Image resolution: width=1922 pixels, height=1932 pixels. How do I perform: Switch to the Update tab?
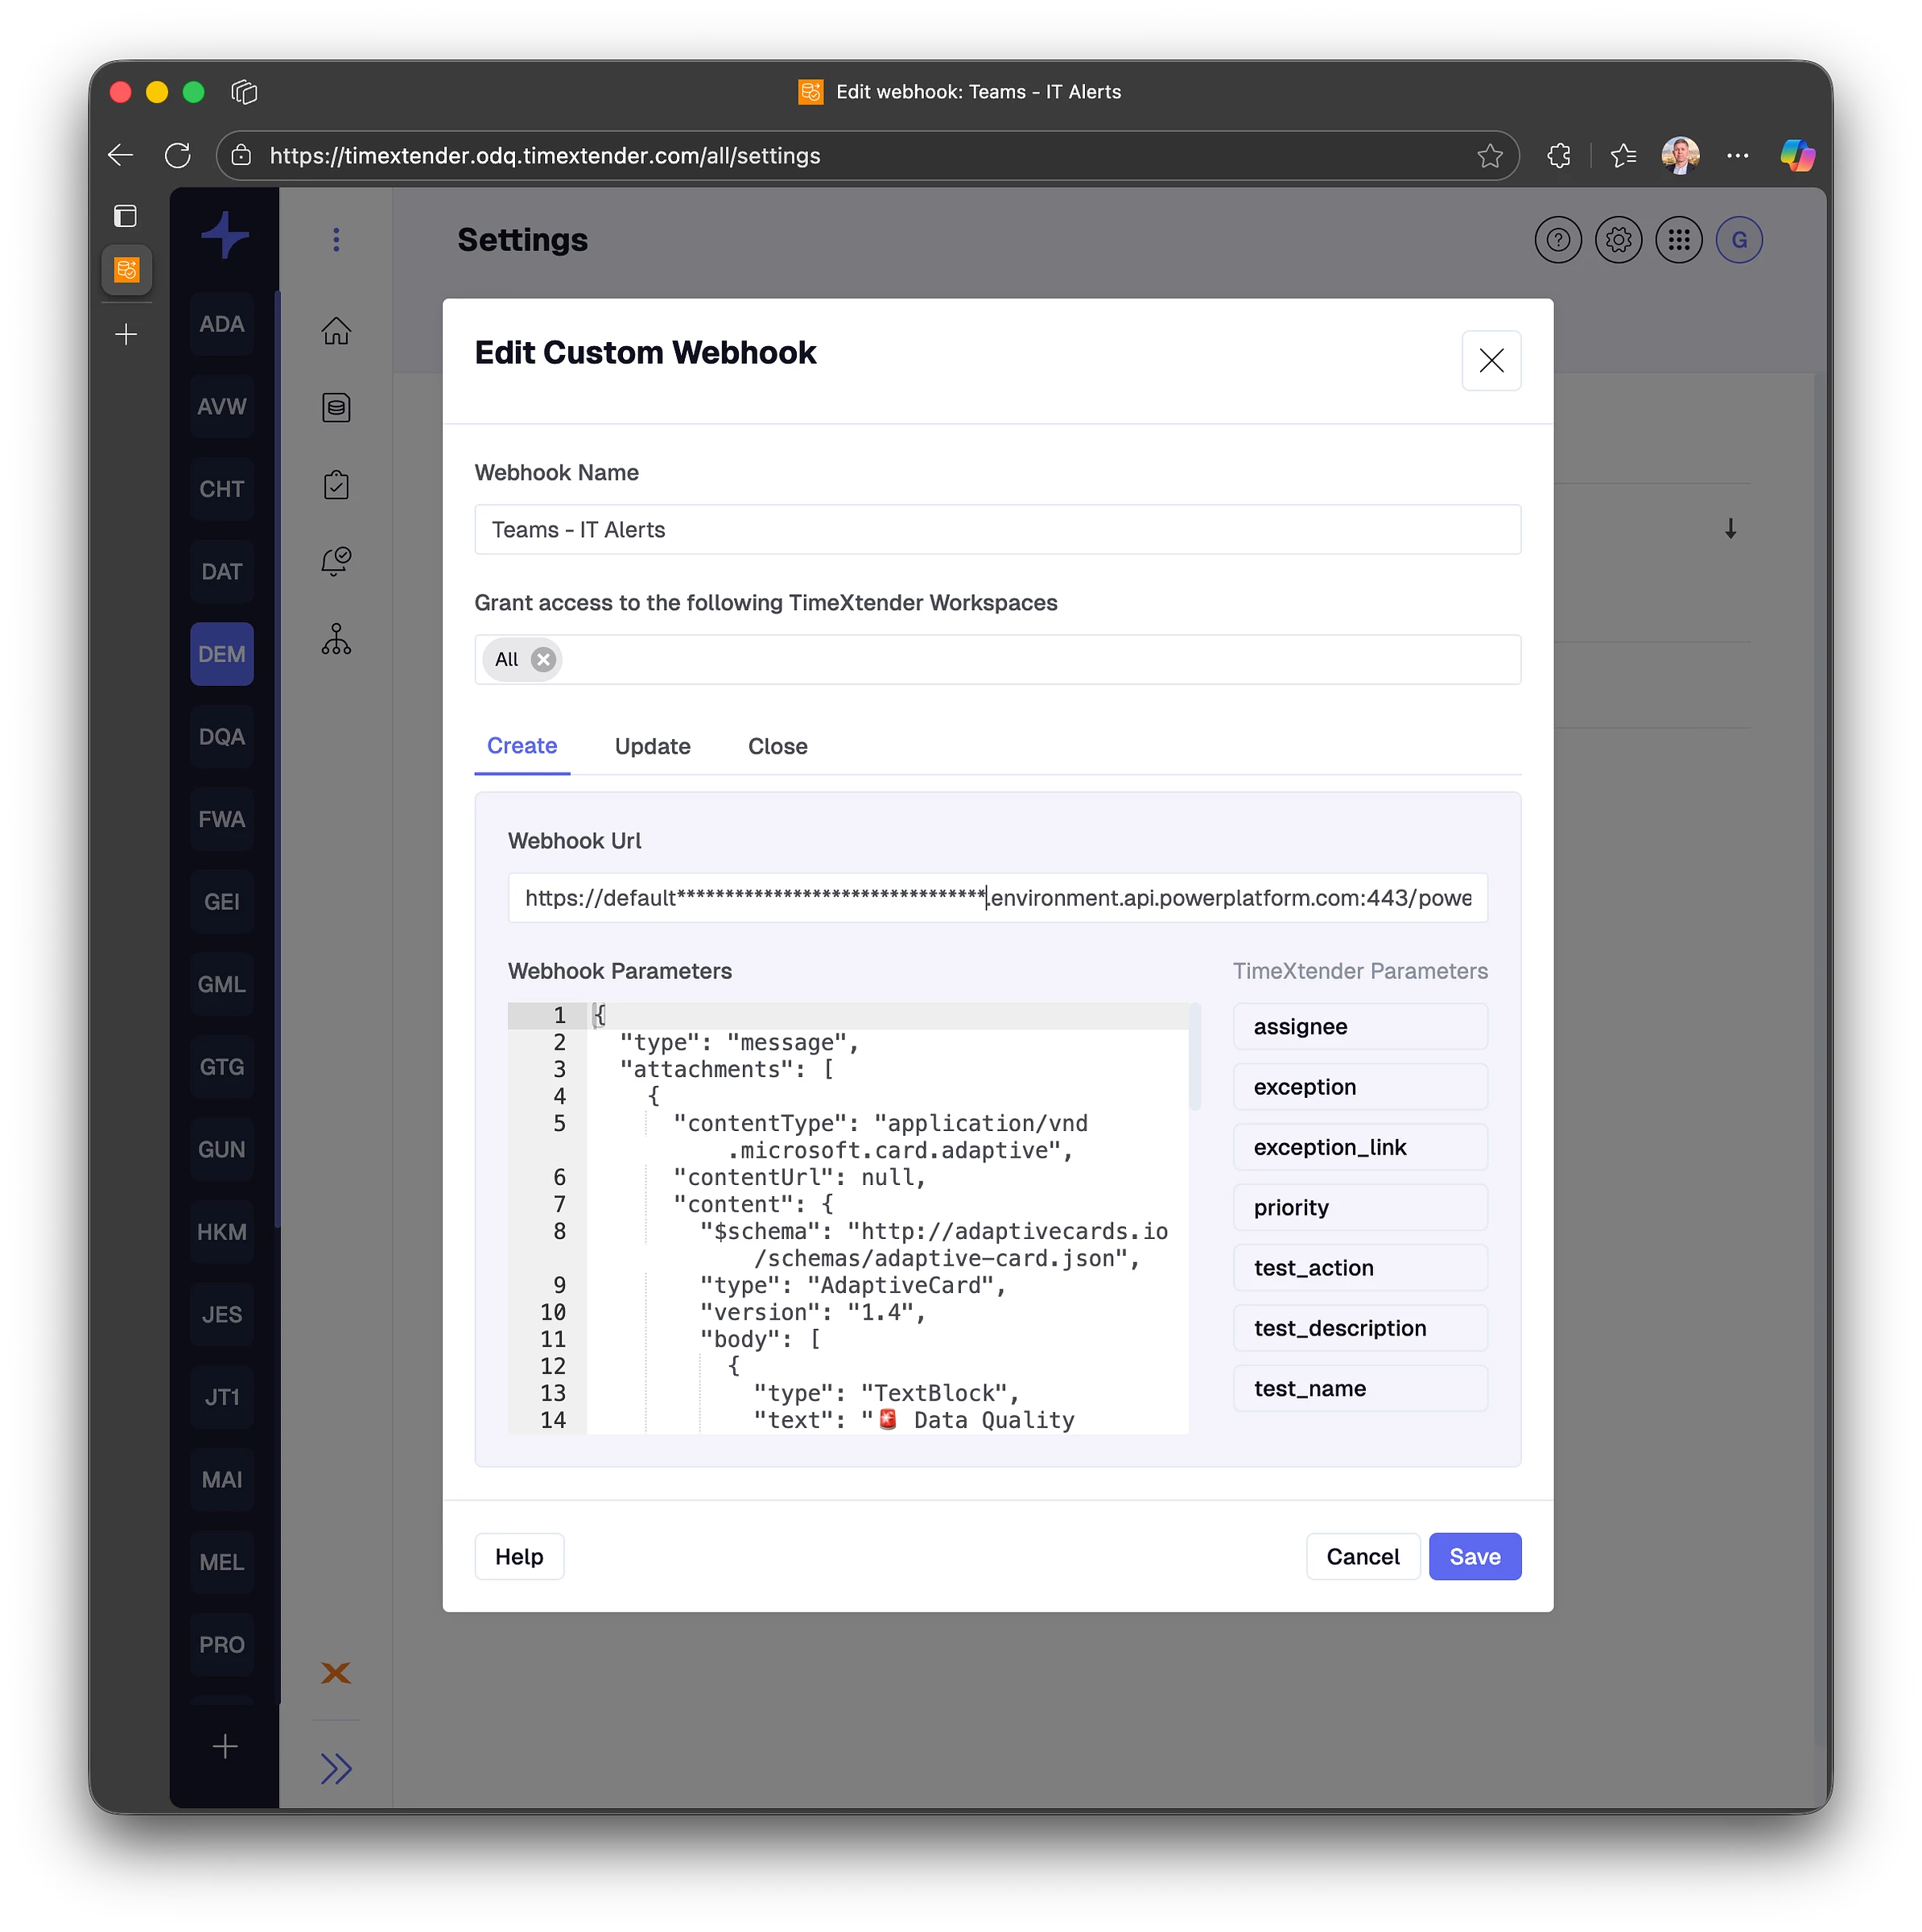pos(652,746)
